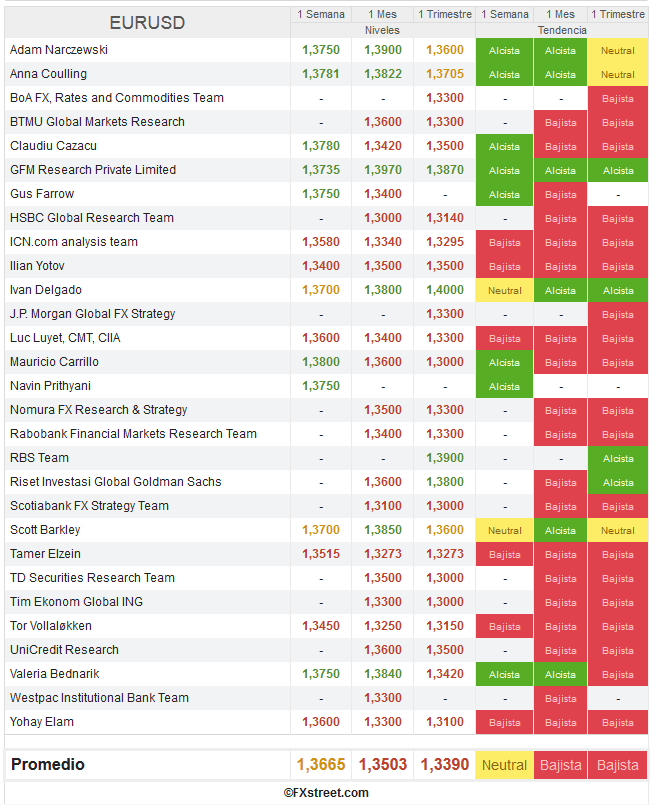This screenshot has width=655, height=805.
Task: Open HSBC Global Research Team entry
Action: coord(92,218)
